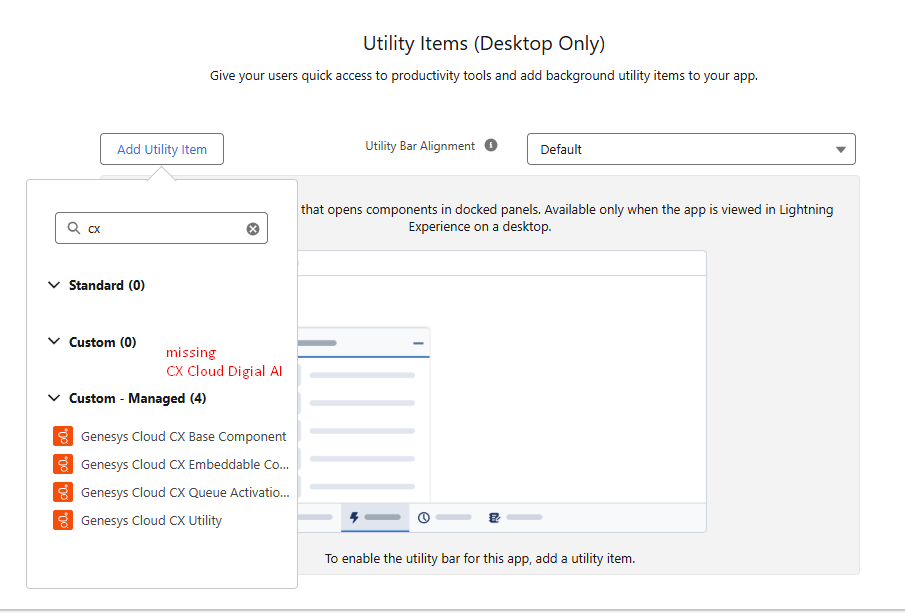
Task: Click the notes icon in preview bar
Action: coord(494,517)
